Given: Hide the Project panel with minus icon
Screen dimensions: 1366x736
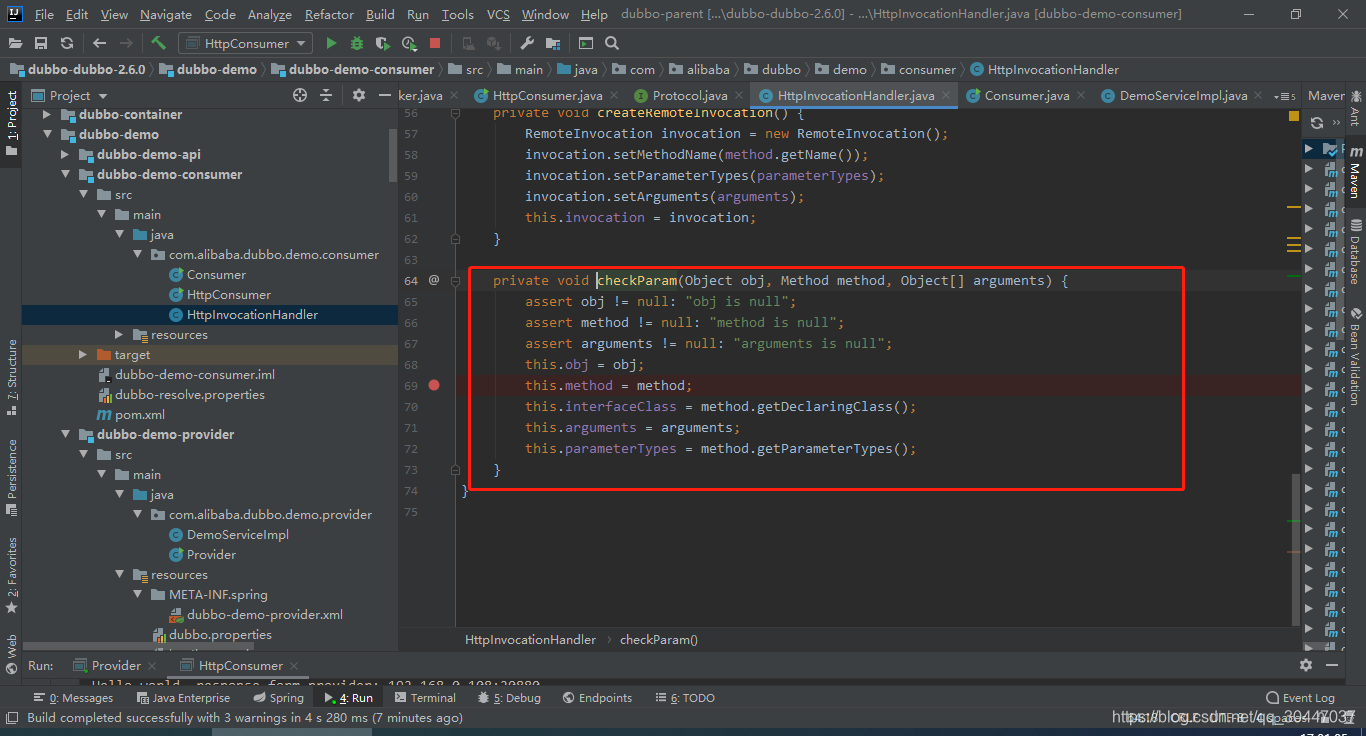Looking at the screenshot, I should [384, 95].
